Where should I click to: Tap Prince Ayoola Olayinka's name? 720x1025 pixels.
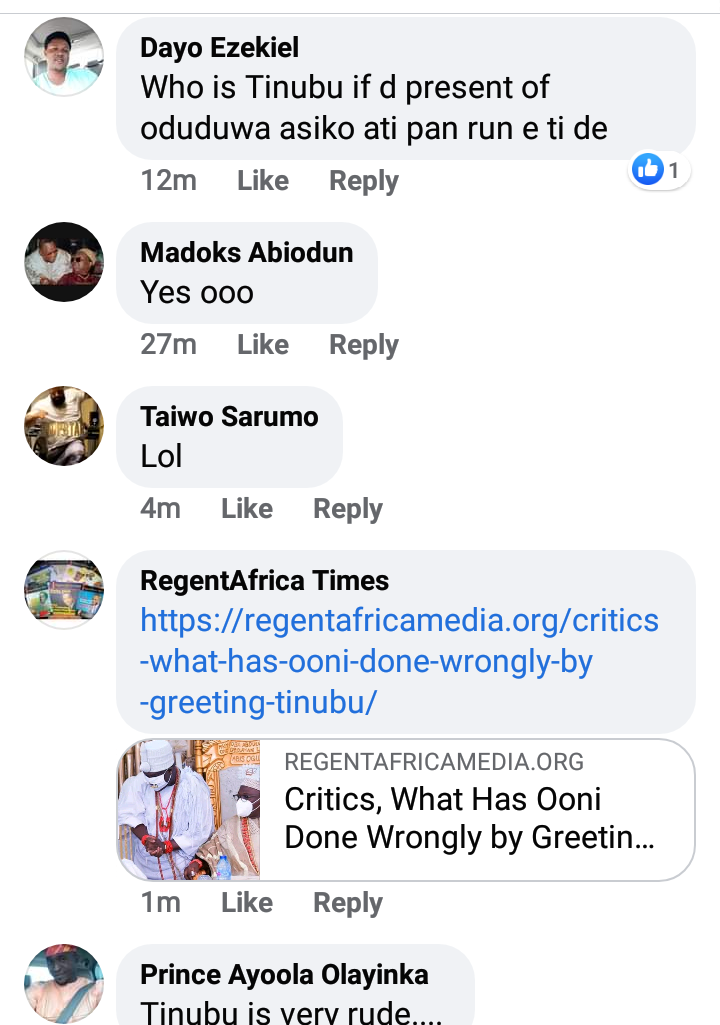(284, 974)
